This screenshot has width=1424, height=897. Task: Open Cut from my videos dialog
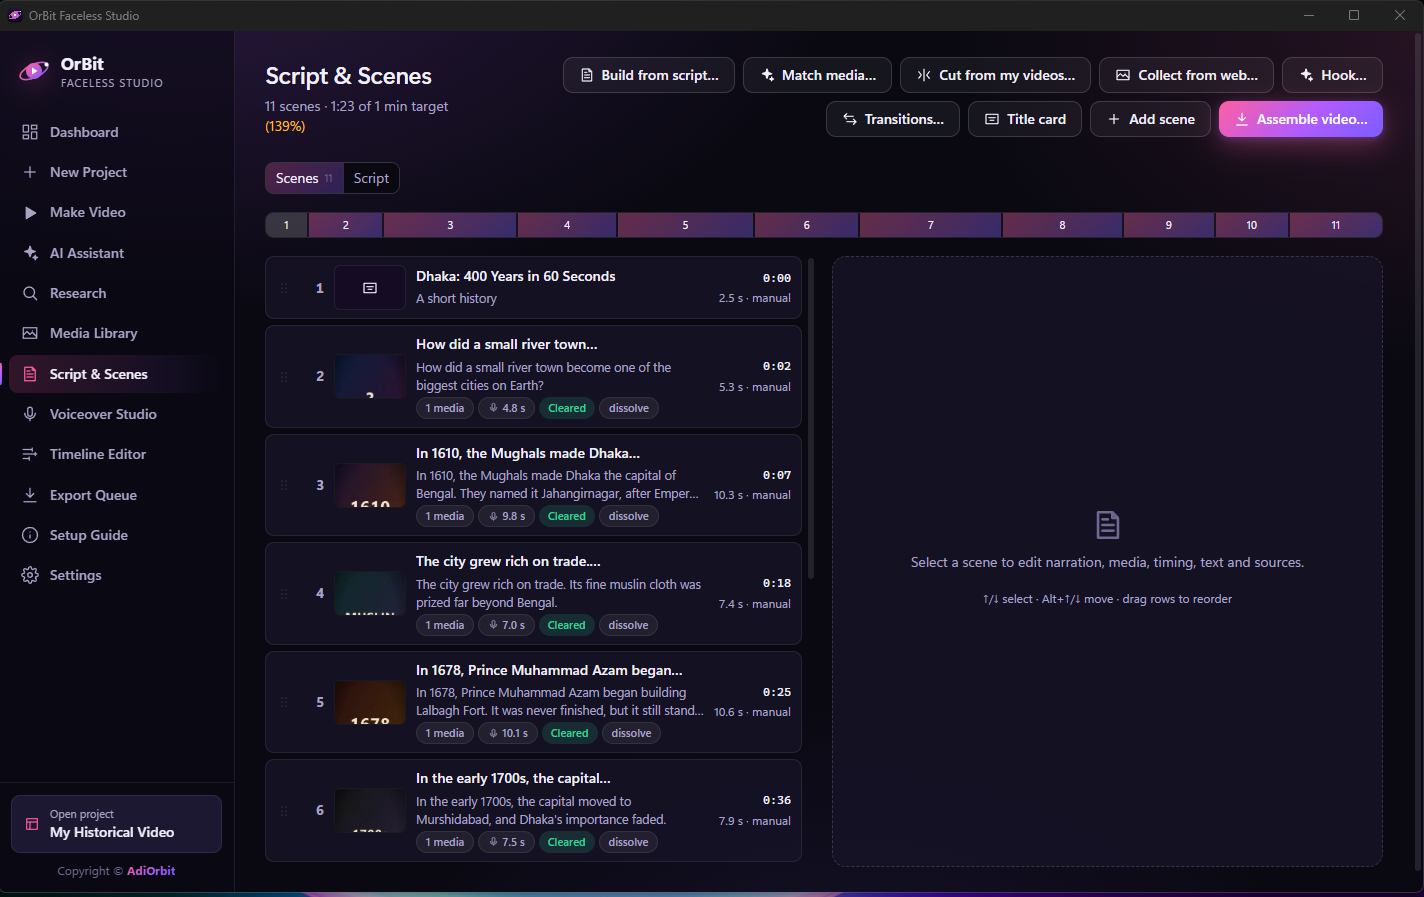pos(996,75)
